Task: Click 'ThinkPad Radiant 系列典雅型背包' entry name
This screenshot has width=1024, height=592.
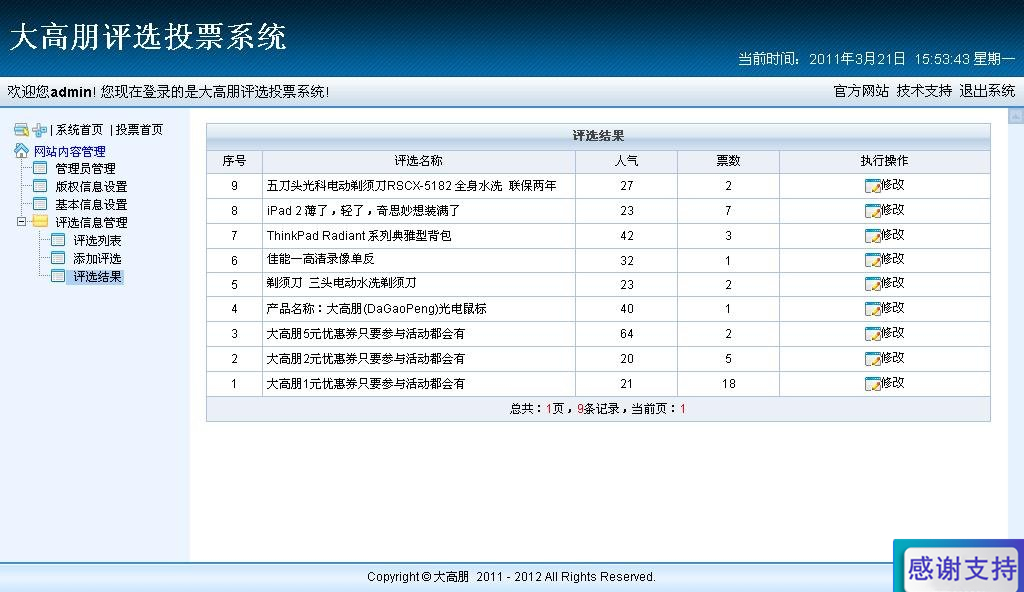Action: click(x=359, y=235)
